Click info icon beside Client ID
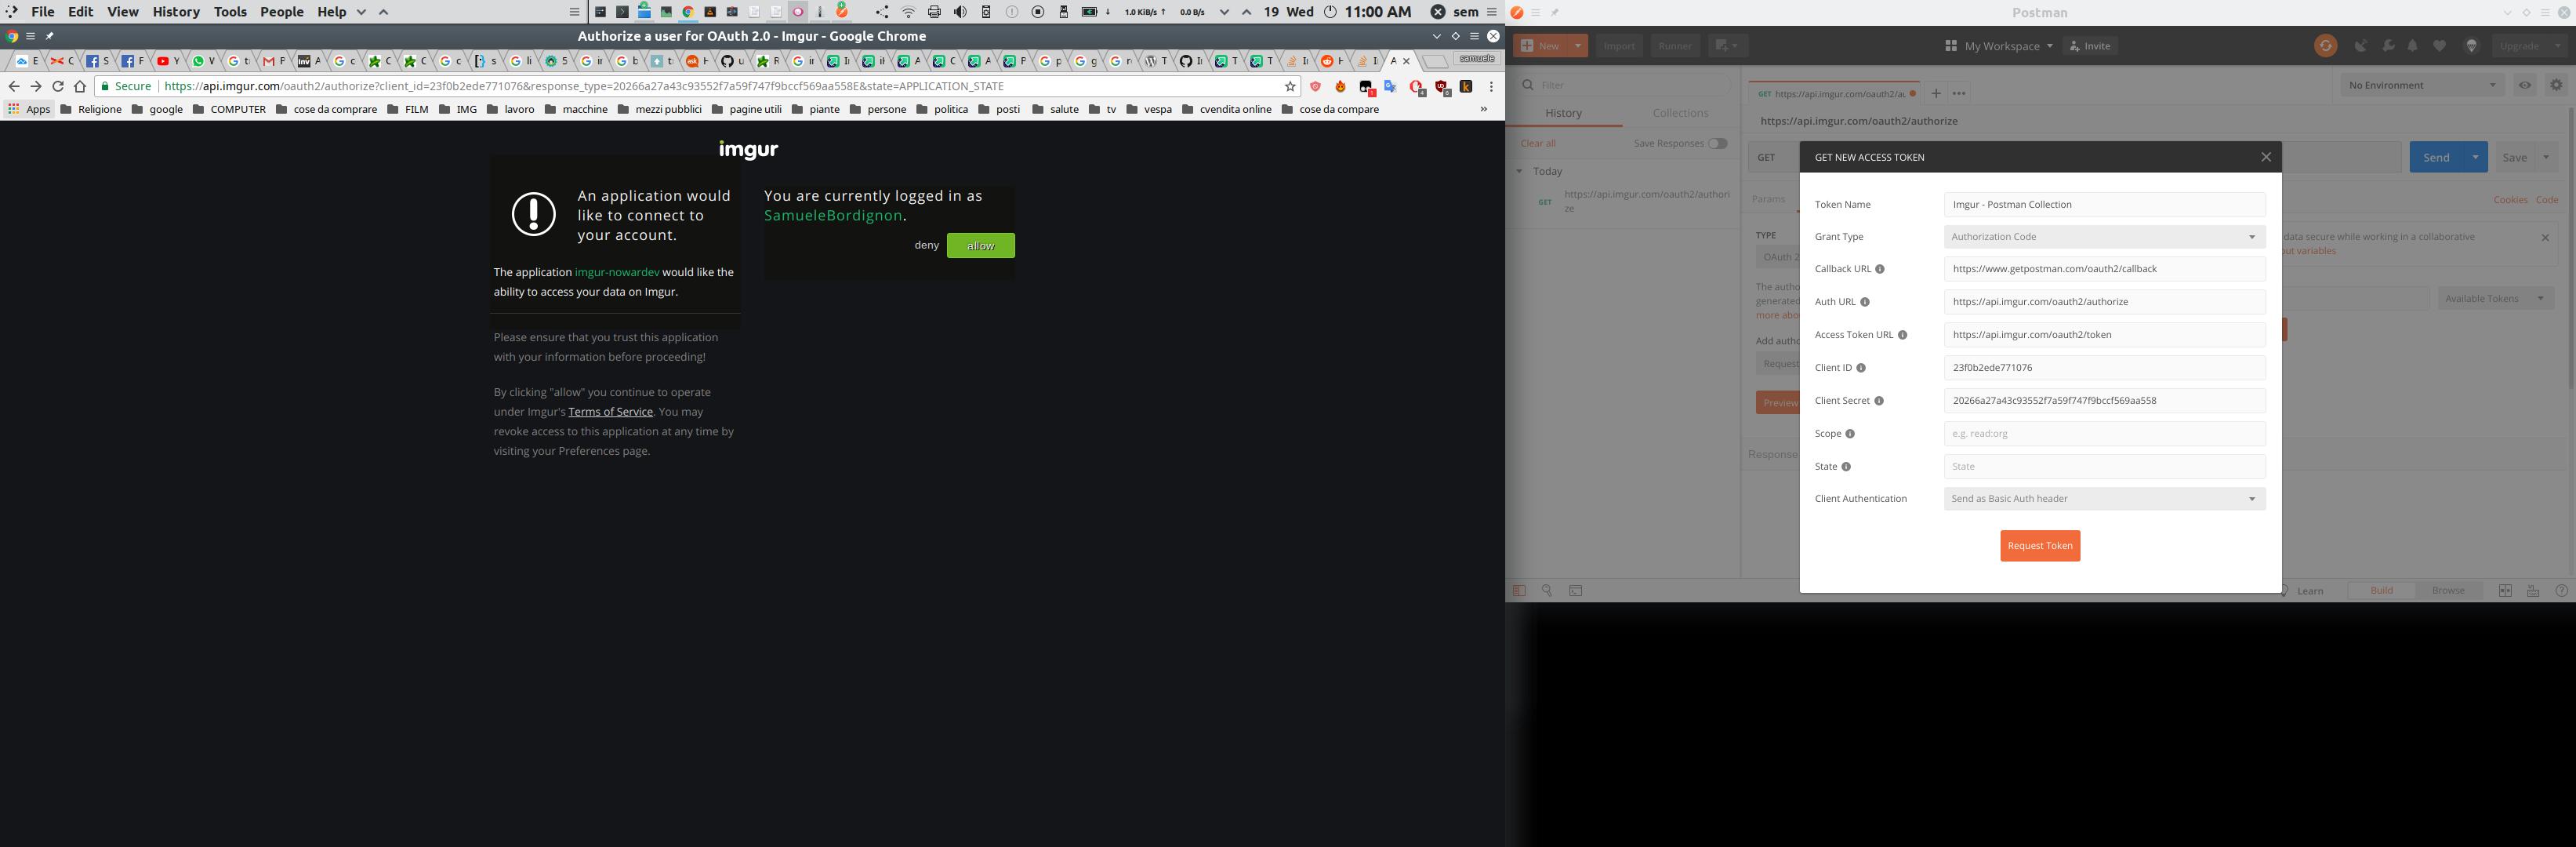2576x847 pixels. [x=1861, y=368]
